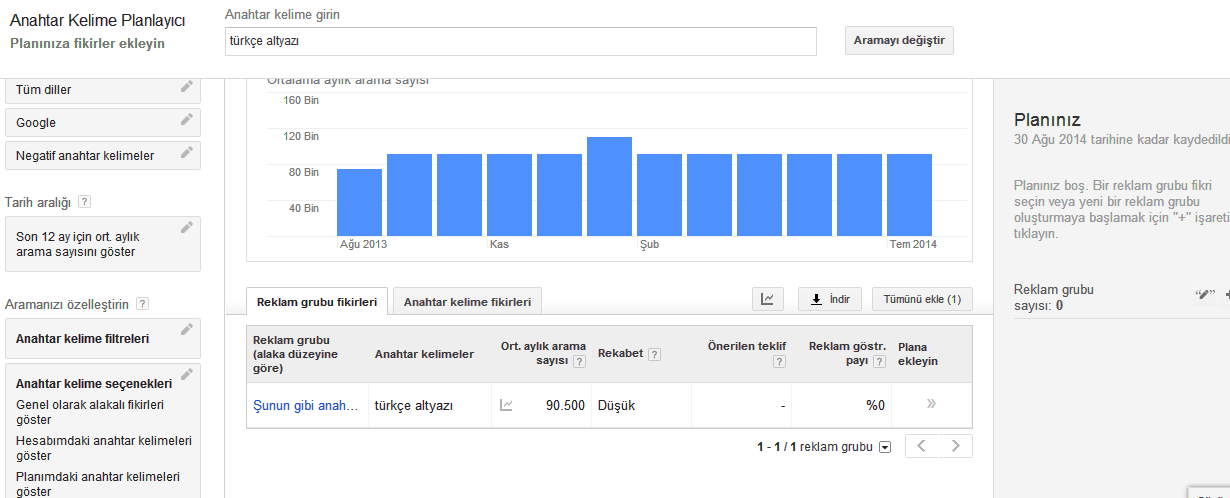The image size is (1230, 498).
Task: Click trend chart icon in türkçe altyazı row
Action: coord(506,405)
